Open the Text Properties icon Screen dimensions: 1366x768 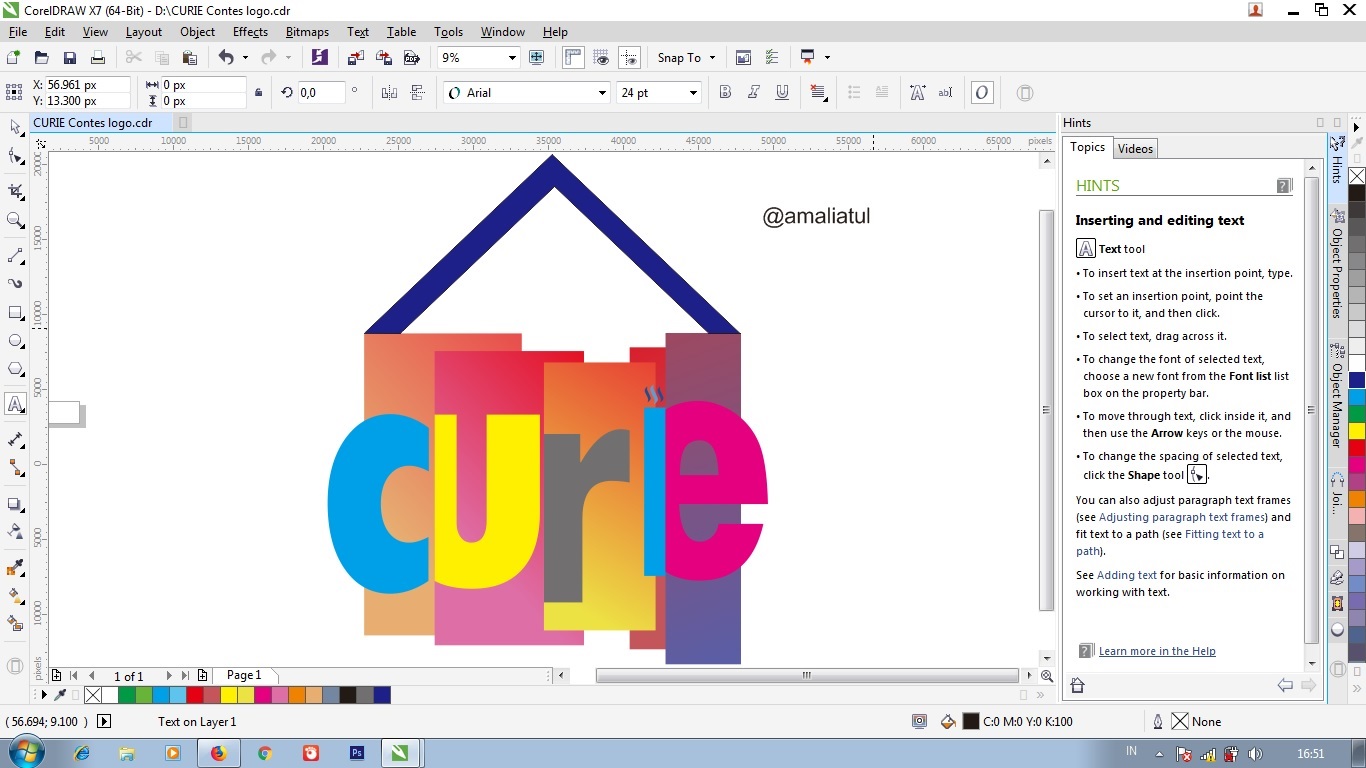point(917,93)
